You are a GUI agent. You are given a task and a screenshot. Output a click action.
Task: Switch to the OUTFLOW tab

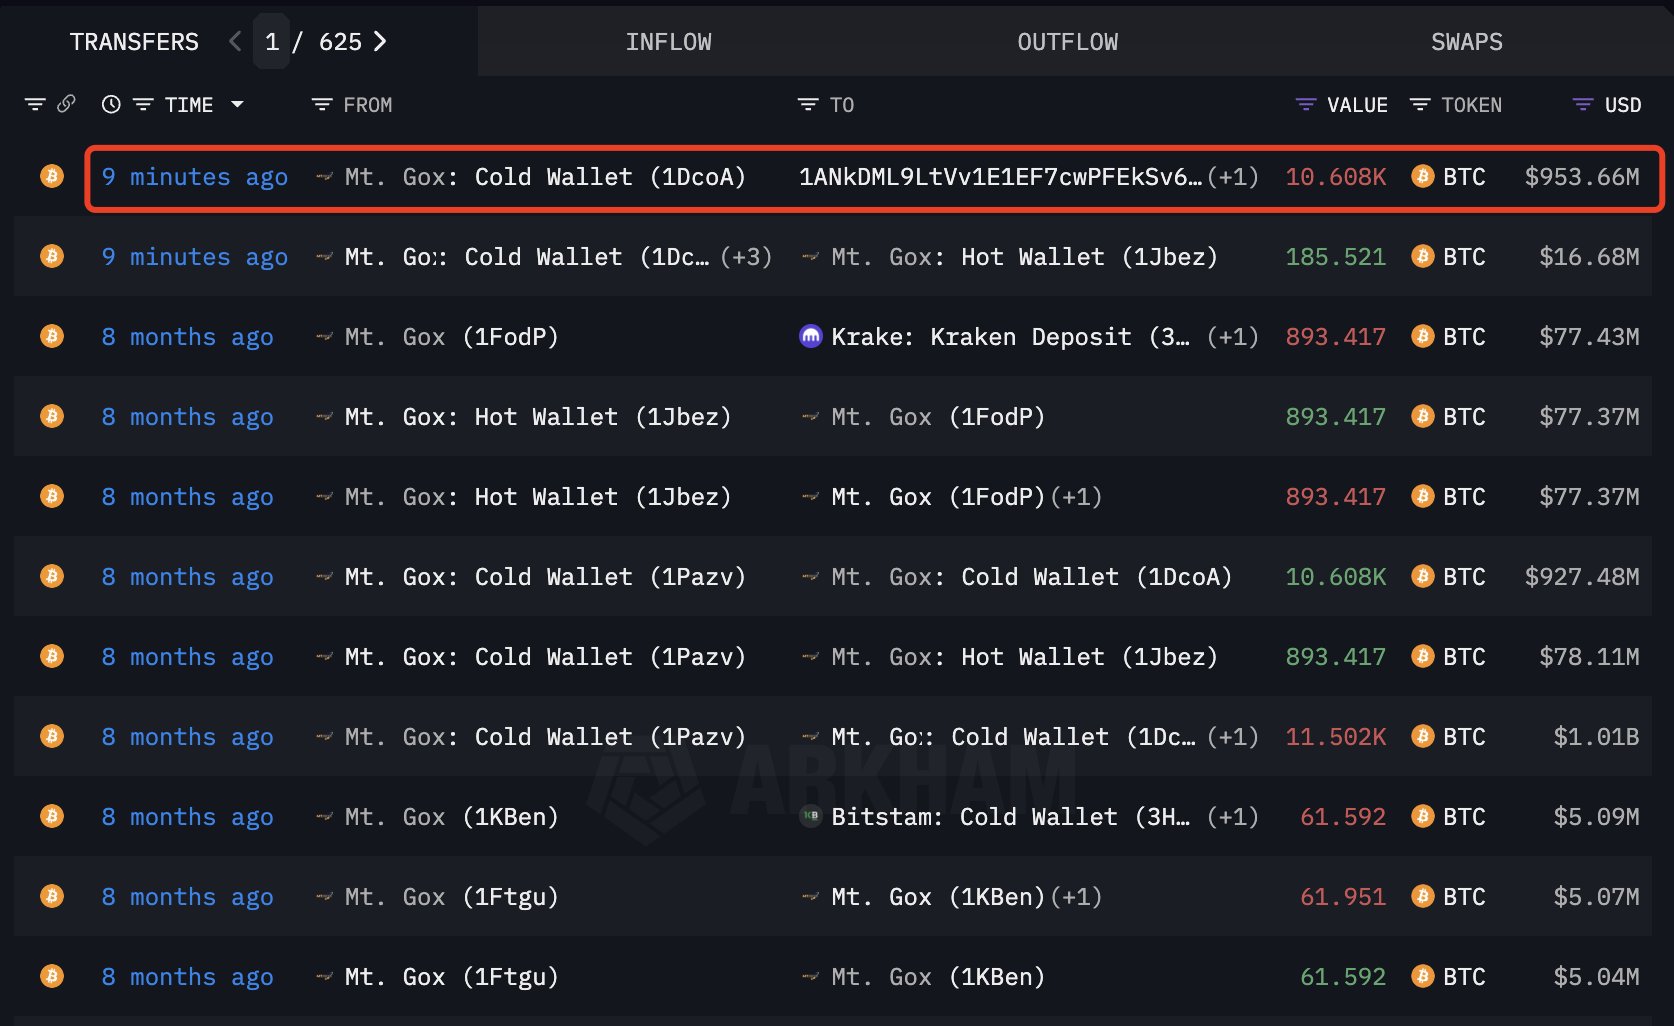[1067, 42]
